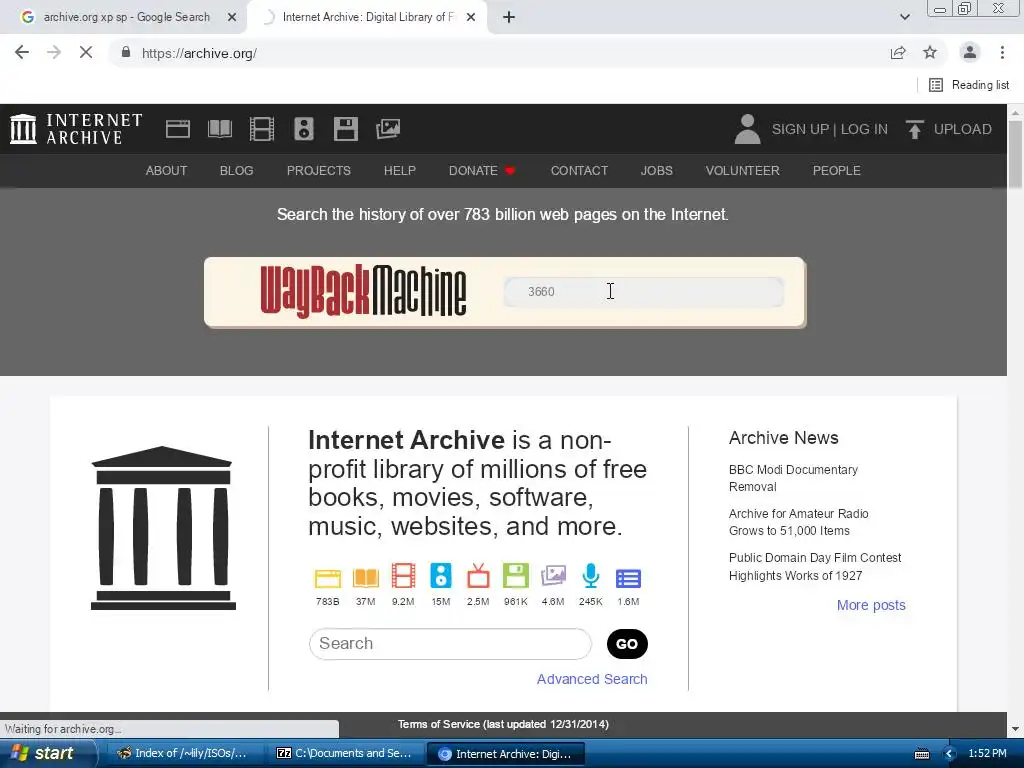Click the UPLOAD link text
The width and height of the screenshot is (1024, 768).
point(963,129)
